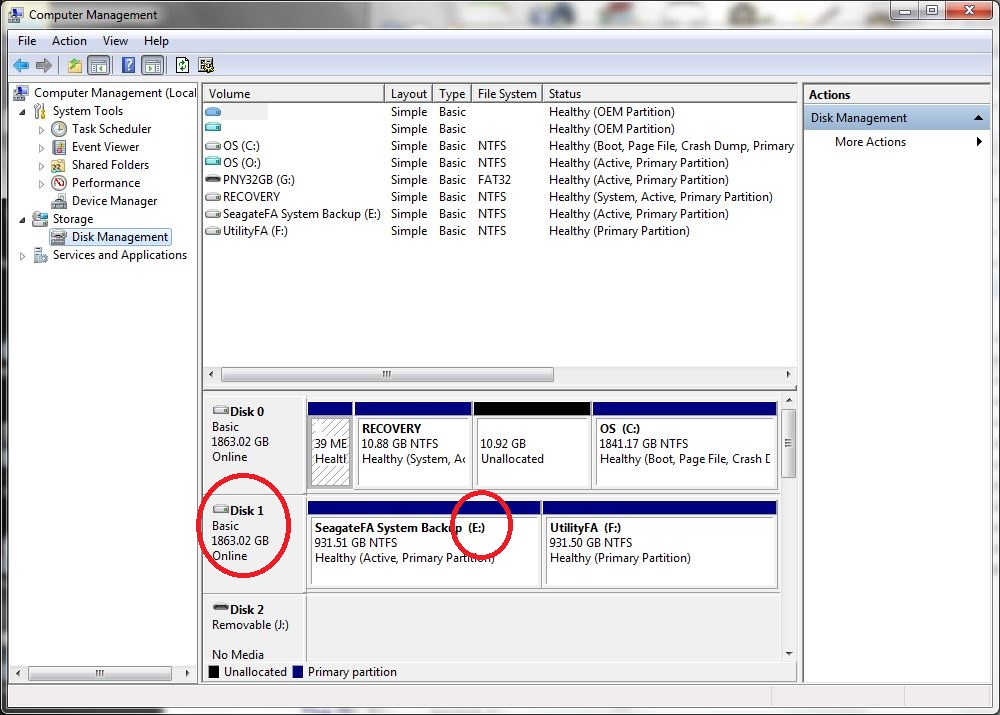1000x715 pixels.
Task: Sort by the File System column header
Action: (x=507, y=94)
